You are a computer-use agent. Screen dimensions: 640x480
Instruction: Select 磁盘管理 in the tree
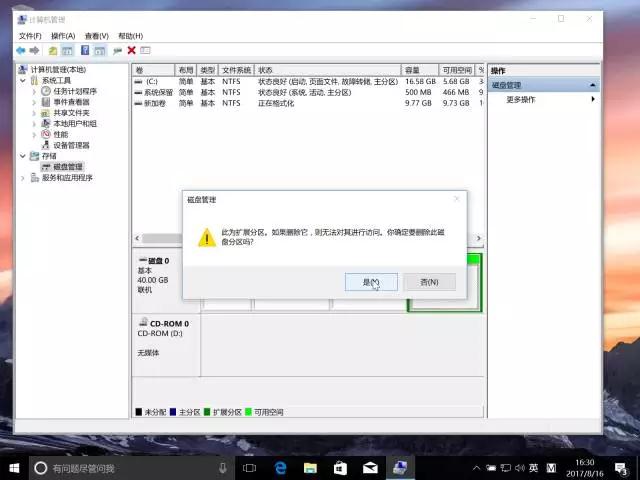point(68,167)
